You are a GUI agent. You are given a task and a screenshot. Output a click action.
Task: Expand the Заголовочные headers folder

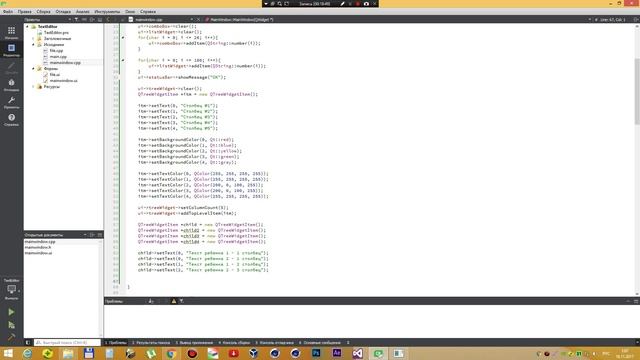(33, 38)
